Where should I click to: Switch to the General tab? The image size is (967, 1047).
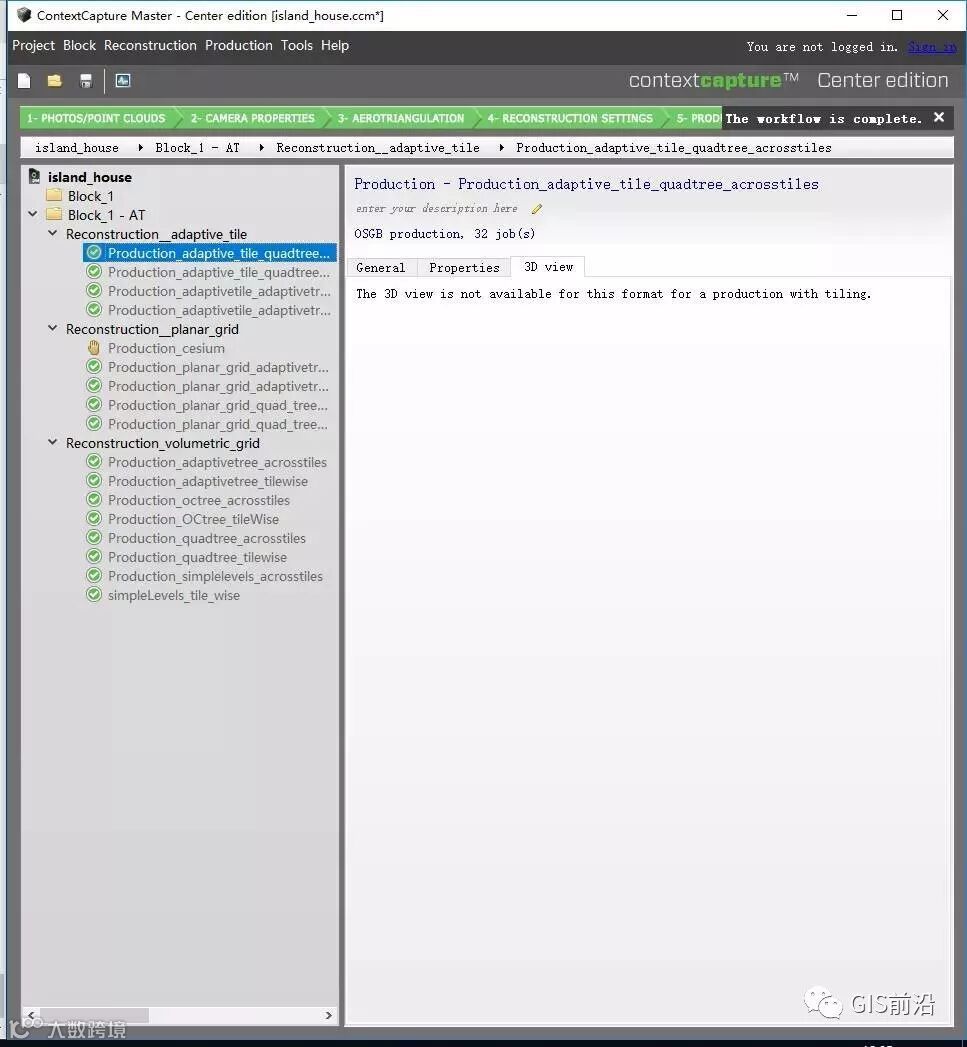pos(381,268)
